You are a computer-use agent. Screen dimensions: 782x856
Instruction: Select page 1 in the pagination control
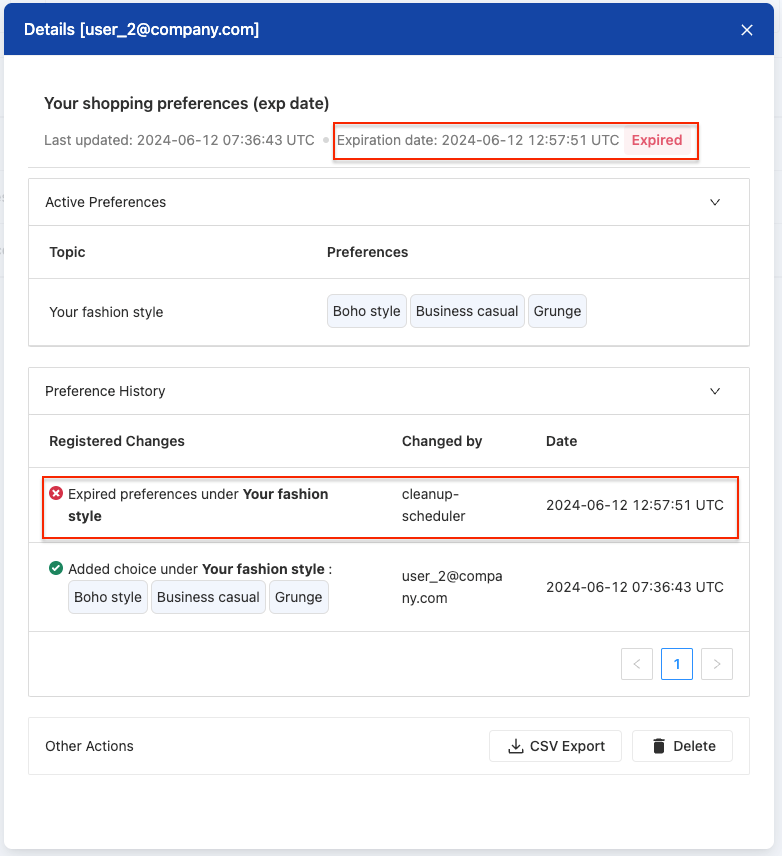676,663
